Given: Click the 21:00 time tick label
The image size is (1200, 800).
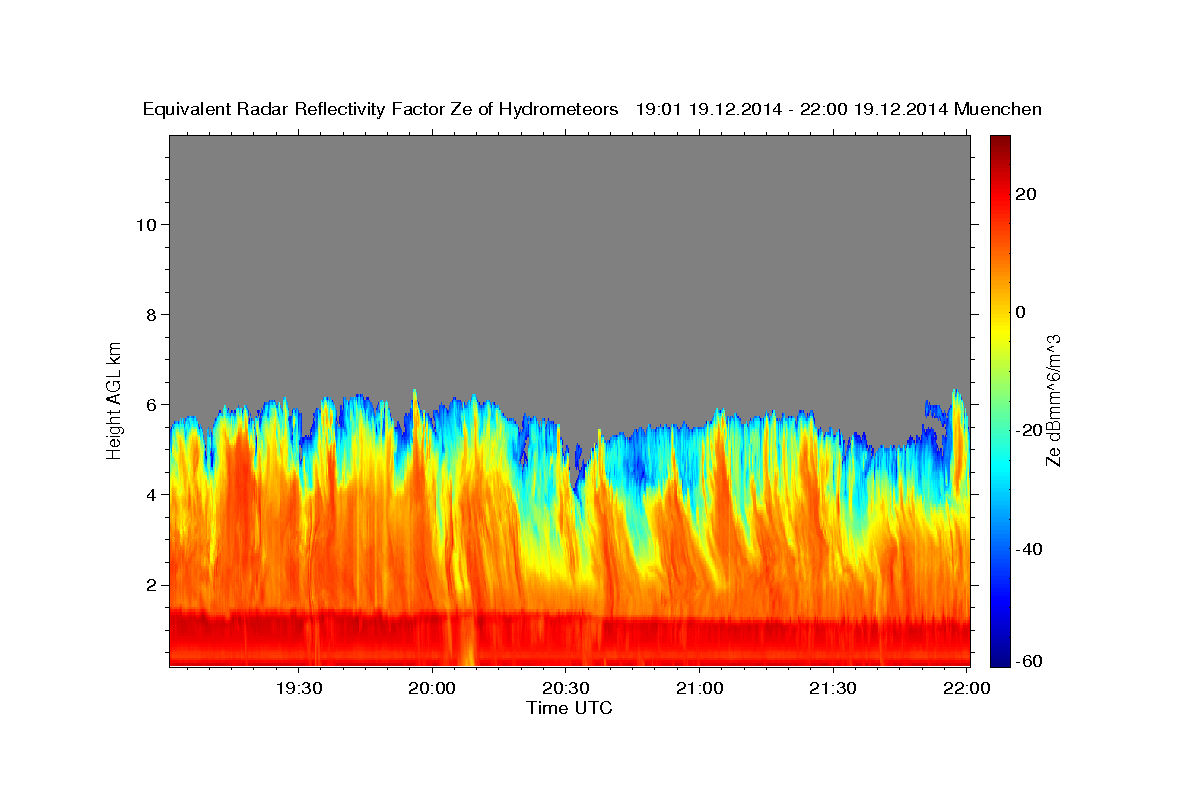Looking at the screenshot, I should point(700,688).
